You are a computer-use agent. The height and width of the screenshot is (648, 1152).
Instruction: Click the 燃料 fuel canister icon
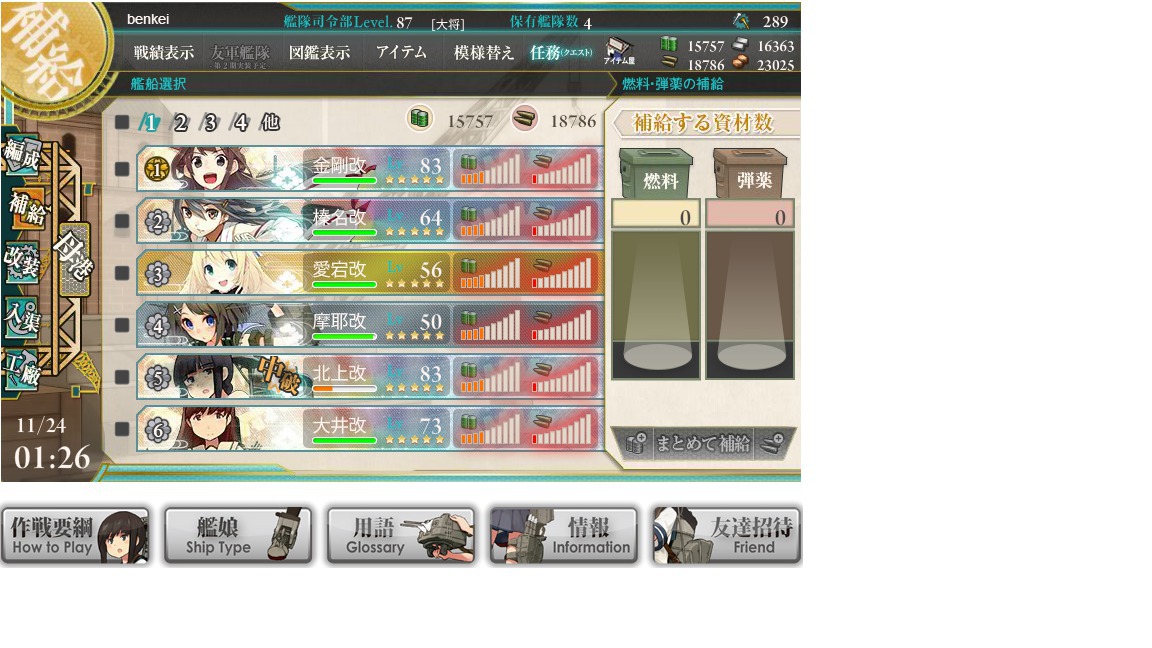click(655, 173)
